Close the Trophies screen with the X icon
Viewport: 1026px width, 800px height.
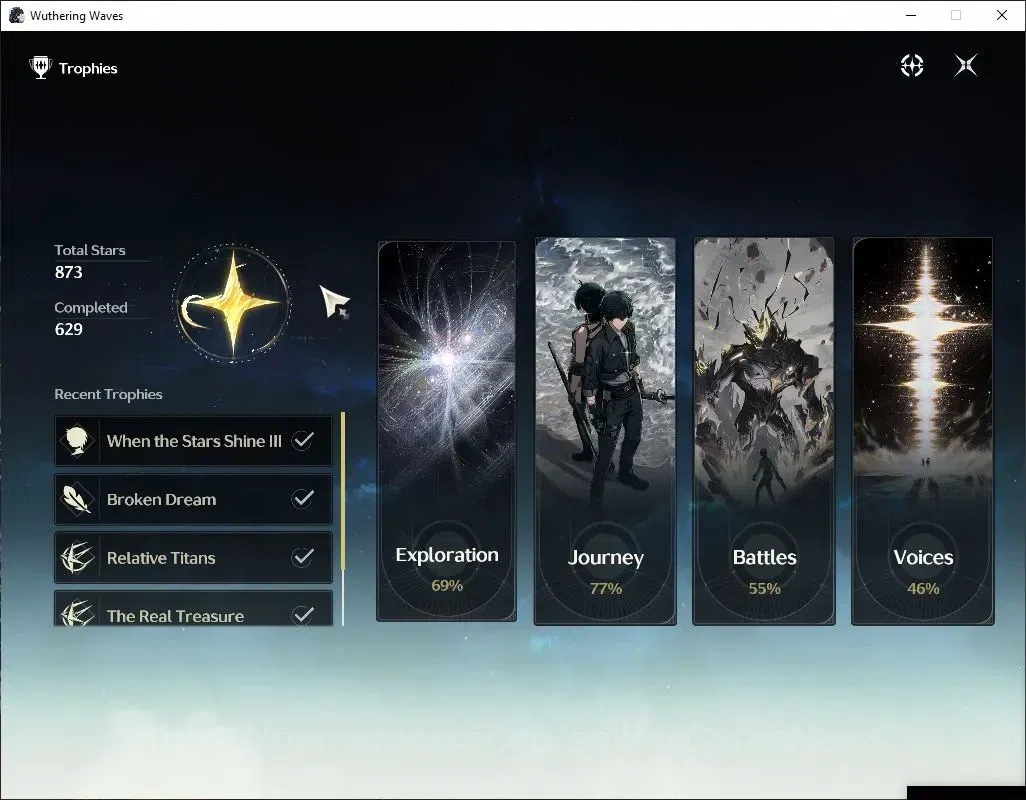[966, 65]
